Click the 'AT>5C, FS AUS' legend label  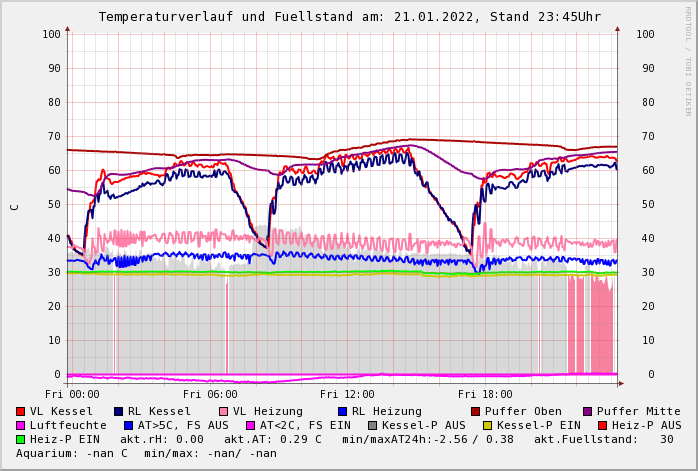pos(182,425)
